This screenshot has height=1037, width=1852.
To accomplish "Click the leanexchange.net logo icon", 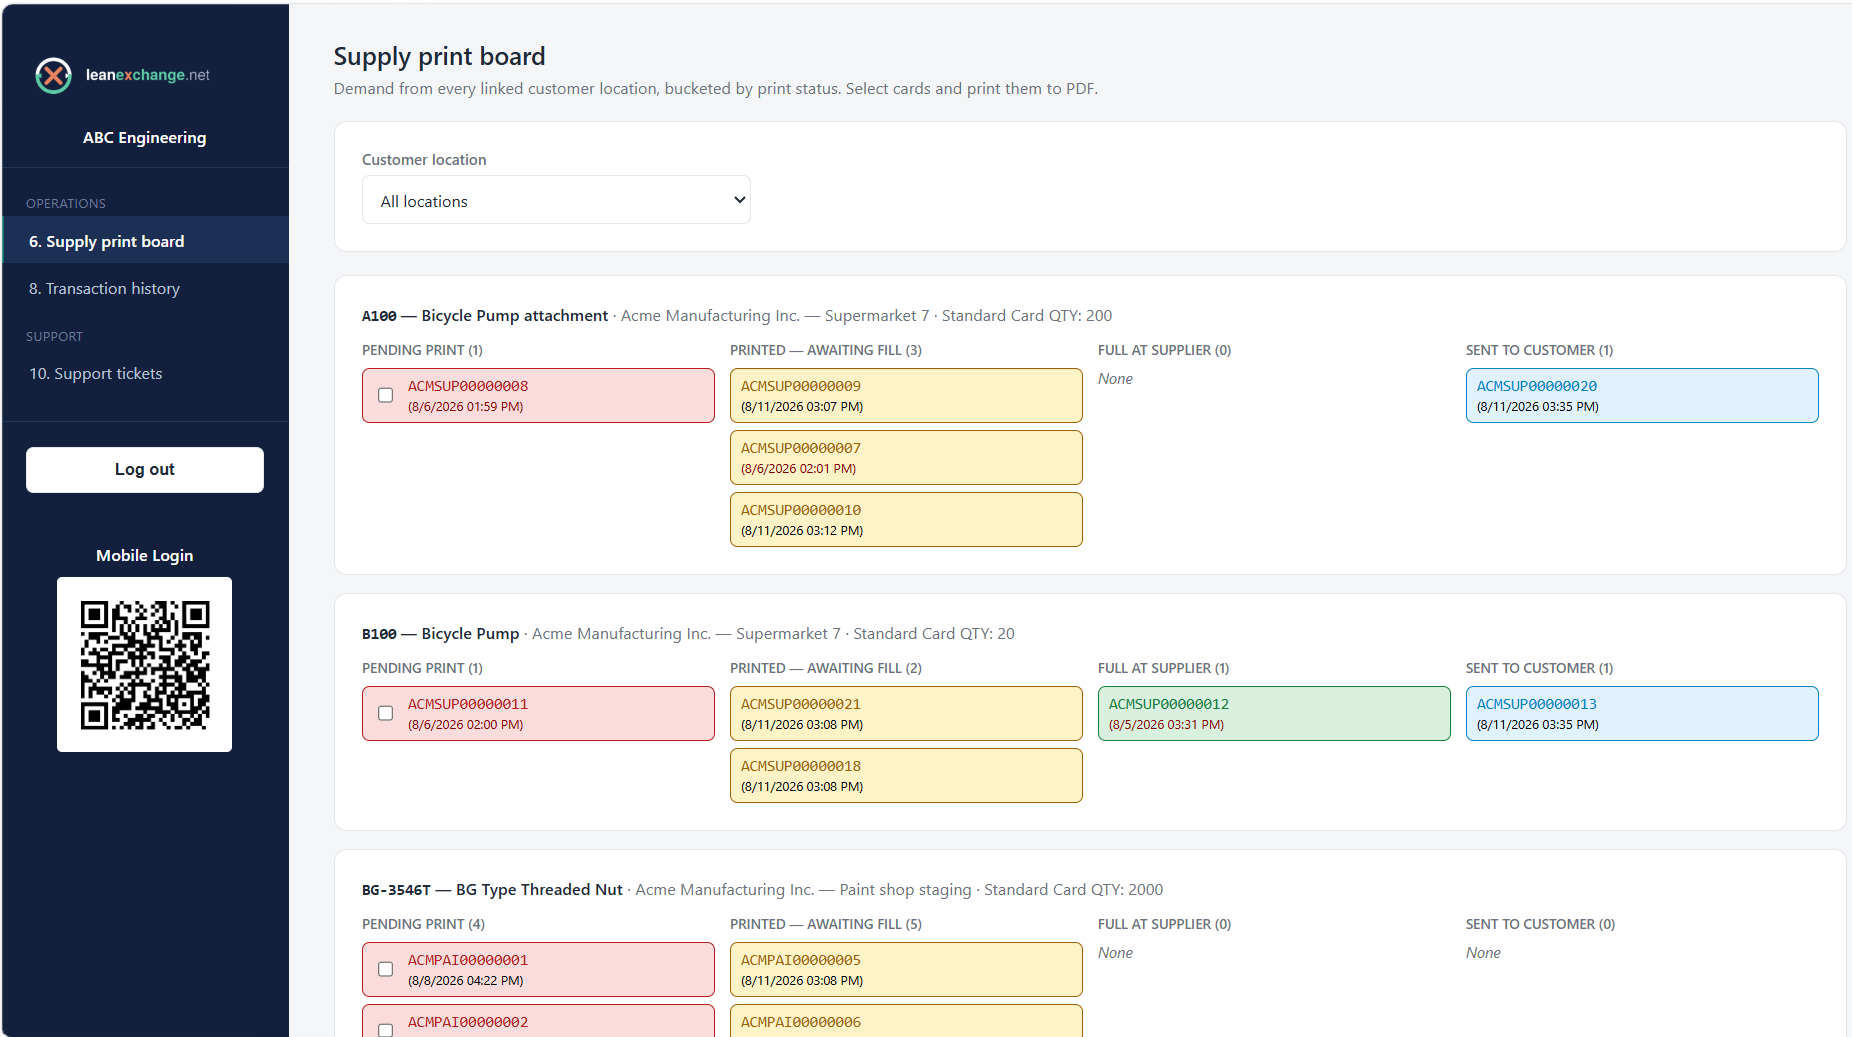I will [x=53, y=75].
